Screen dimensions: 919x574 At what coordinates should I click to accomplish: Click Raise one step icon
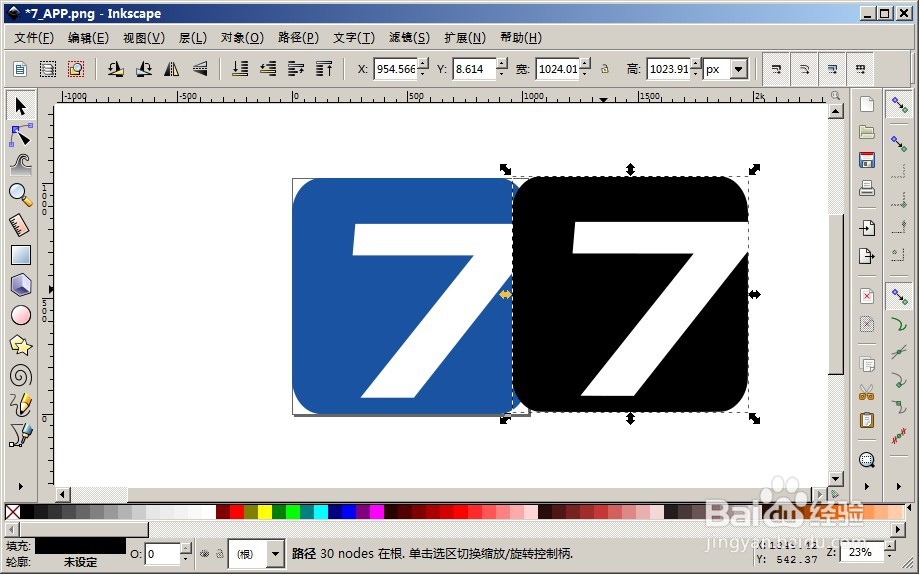[x=296, y=69]
